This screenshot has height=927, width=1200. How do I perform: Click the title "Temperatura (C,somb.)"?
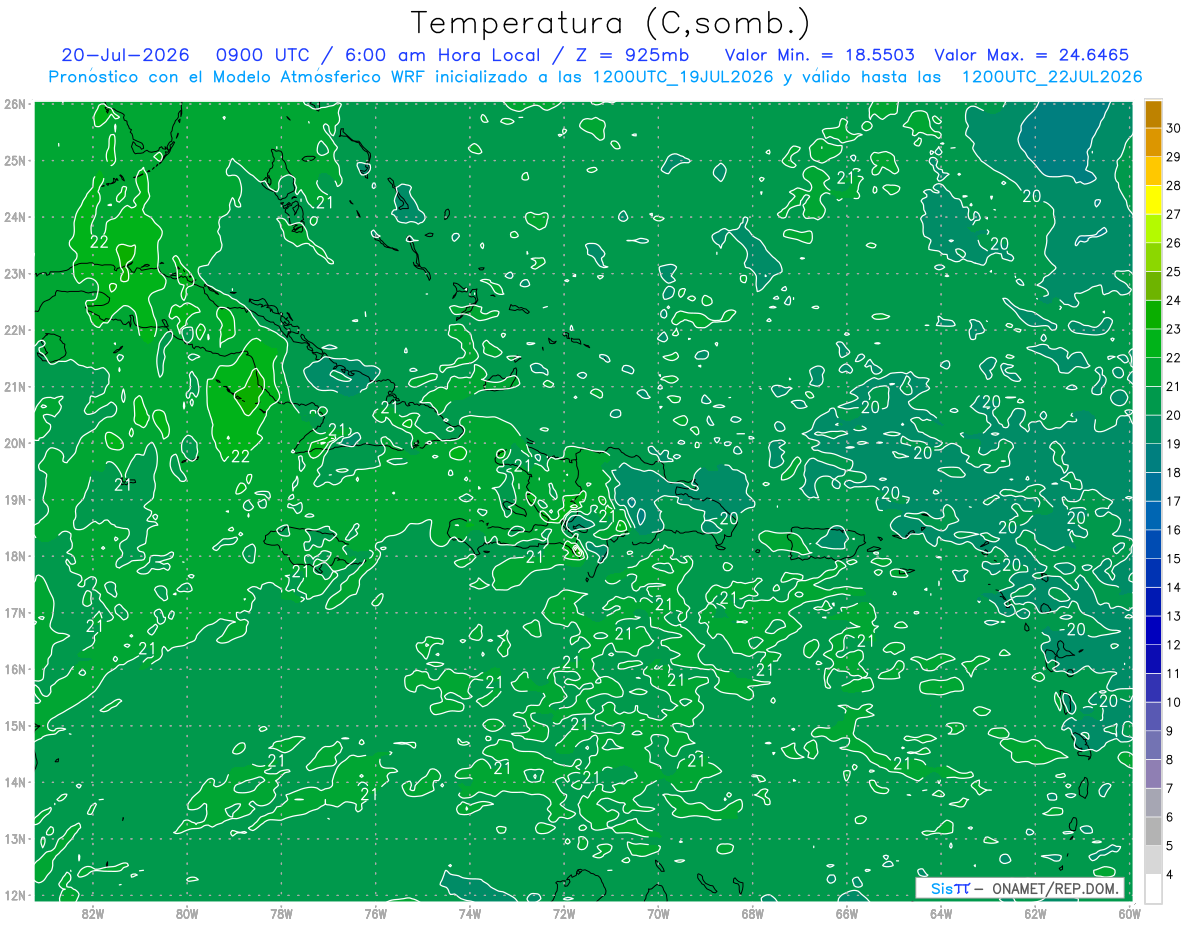point(611,24)
